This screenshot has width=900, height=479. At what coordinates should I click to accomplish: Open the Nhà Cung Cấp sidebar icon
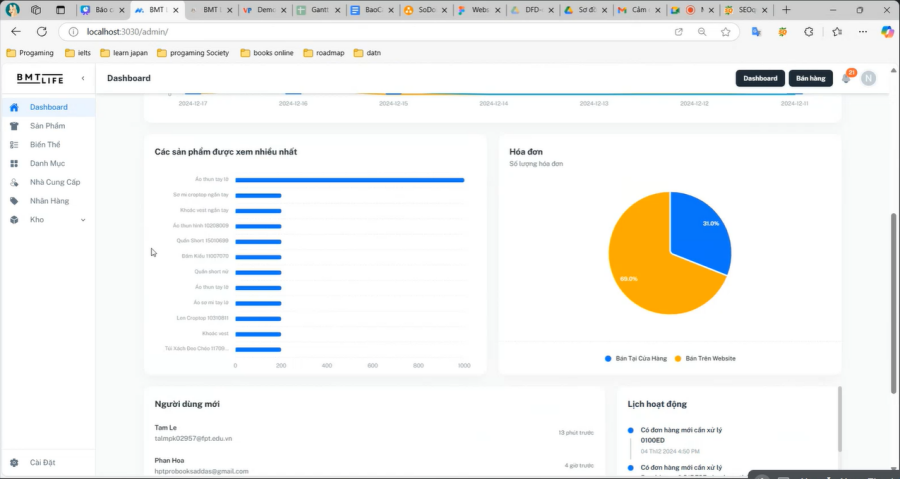[14, 182]
